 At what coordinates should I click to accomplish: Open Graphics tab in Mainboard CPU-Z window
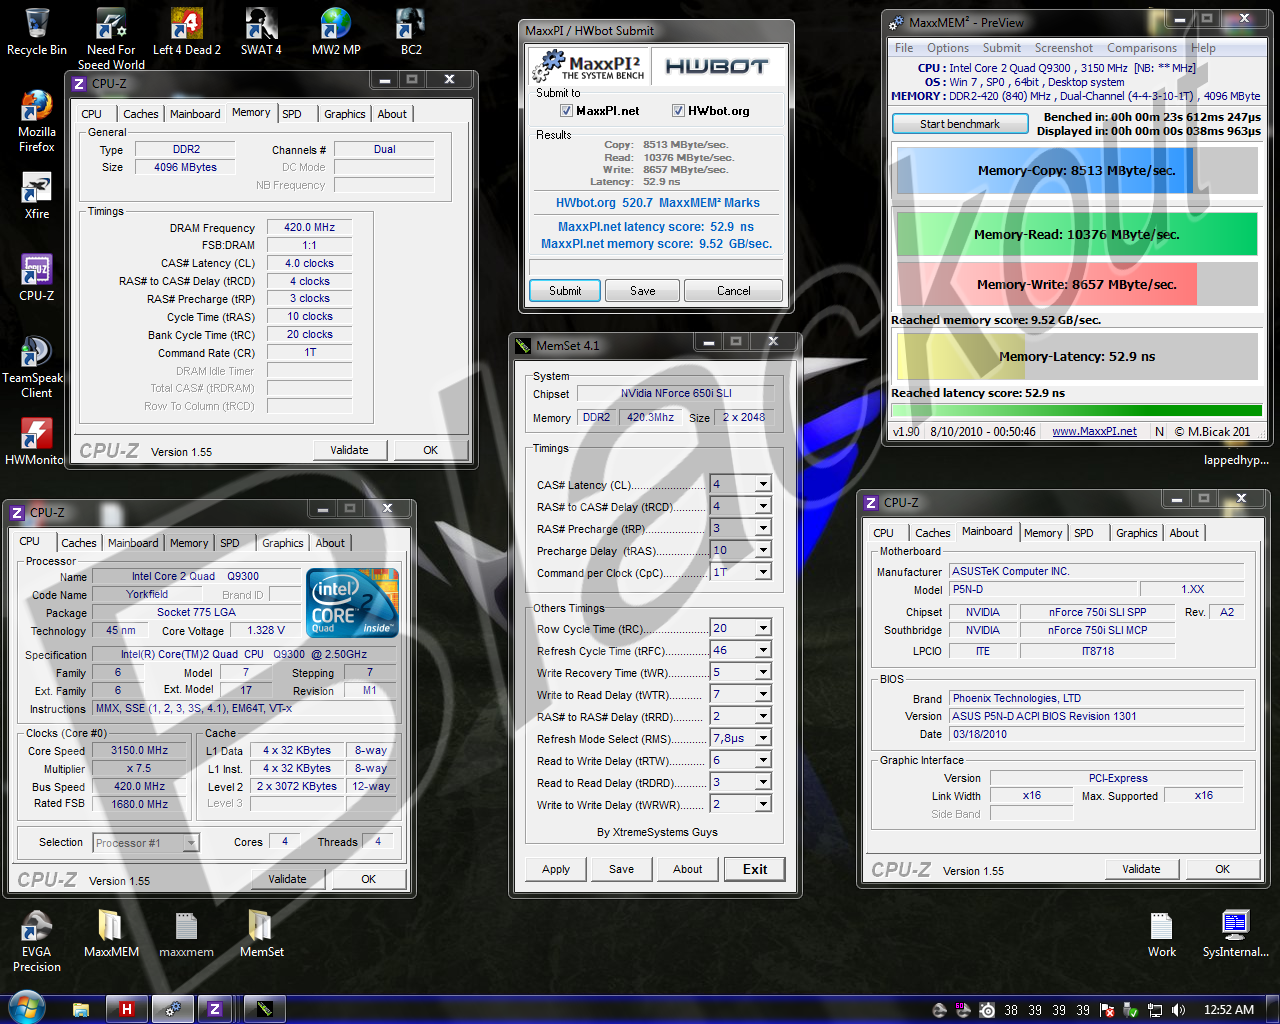pyautogui.click(x=1136, y=533)
